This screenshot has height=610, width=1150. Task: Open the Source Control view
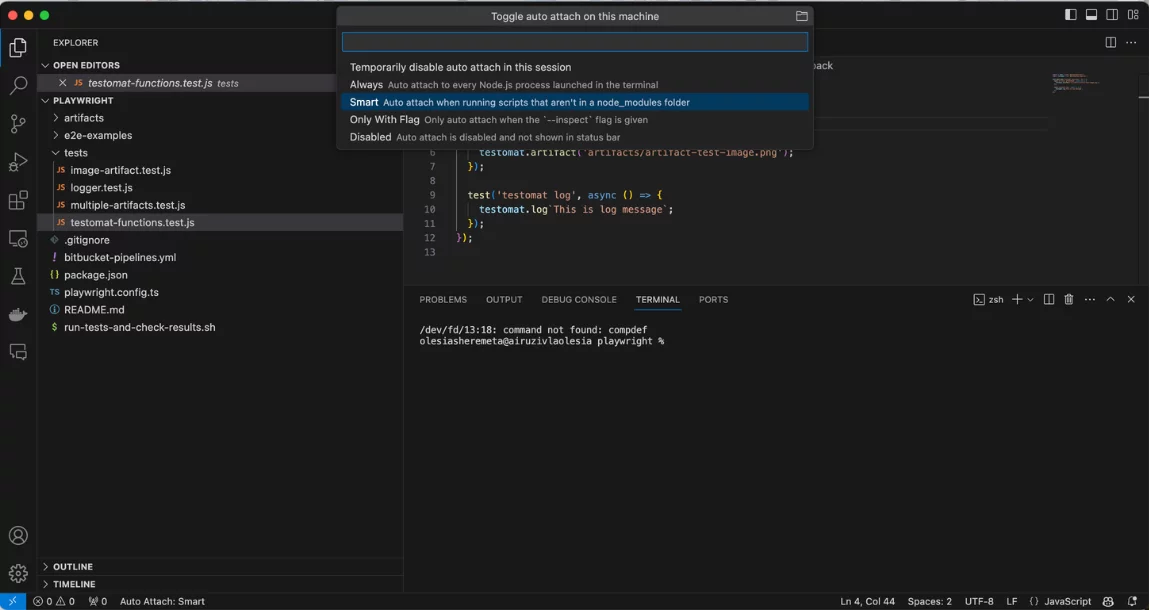coord(18,124)
